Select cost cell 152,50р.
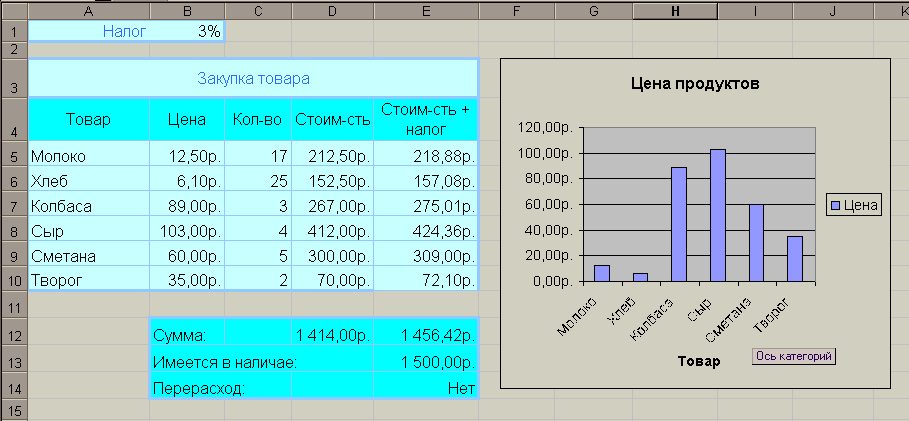Image resolution: width=909 pixels, height=421 pixels. [x=332, y=181]
